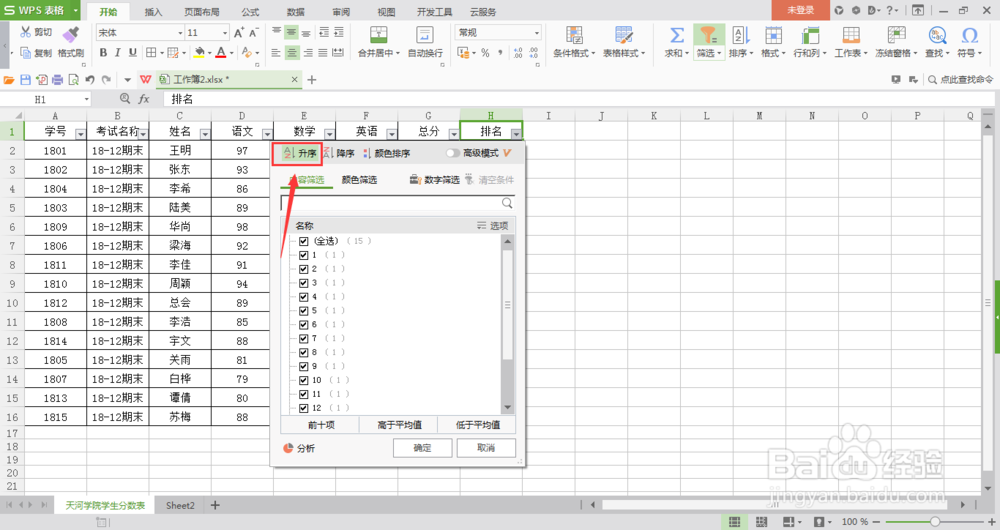
Task: Click the Print icon in quick toolbar
Action: (57, 80)
